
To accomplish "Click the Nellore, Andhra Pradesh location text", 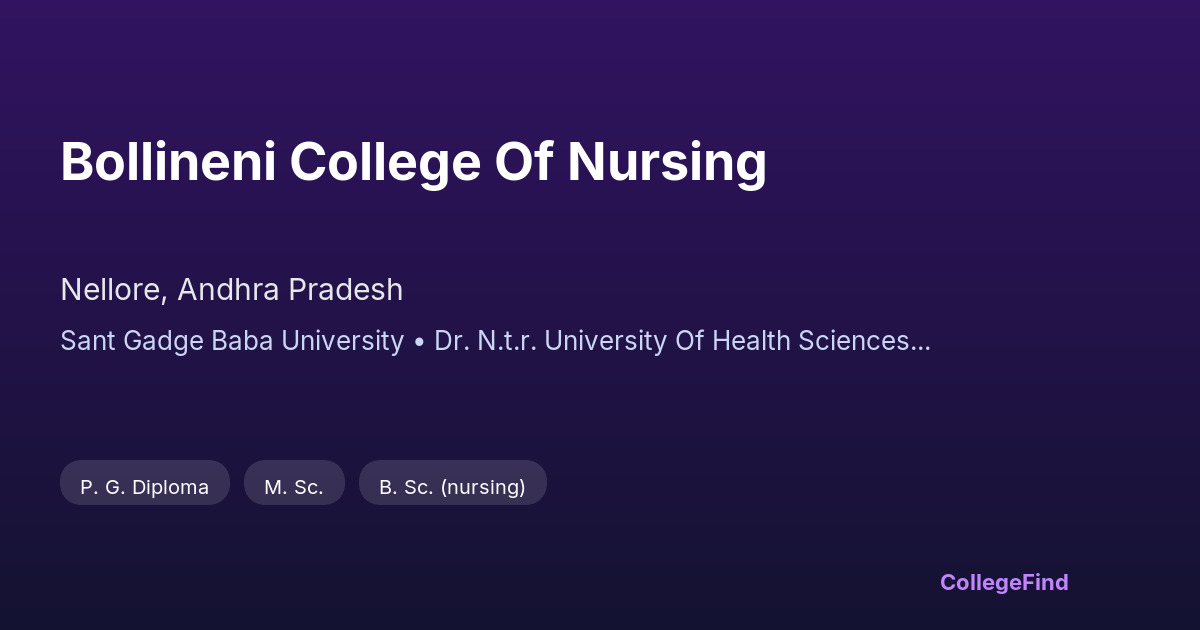I will [231, 290].
